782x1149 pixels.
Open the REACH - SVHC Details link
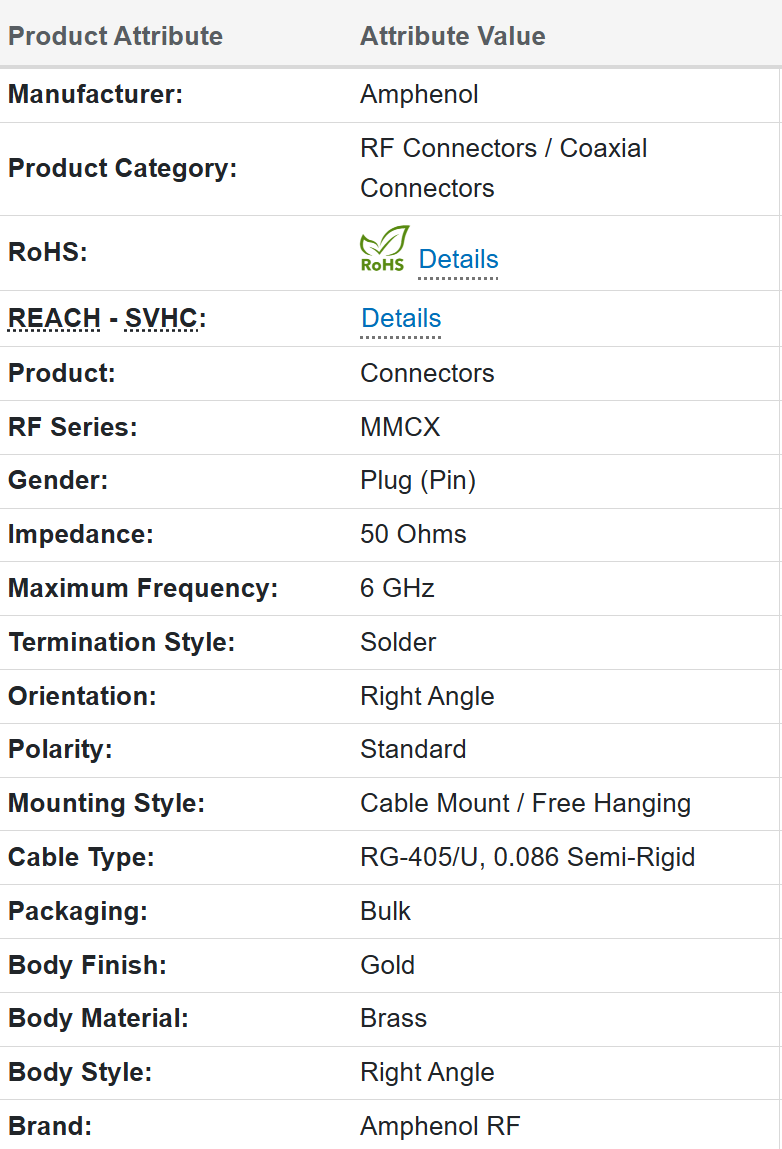401,318
